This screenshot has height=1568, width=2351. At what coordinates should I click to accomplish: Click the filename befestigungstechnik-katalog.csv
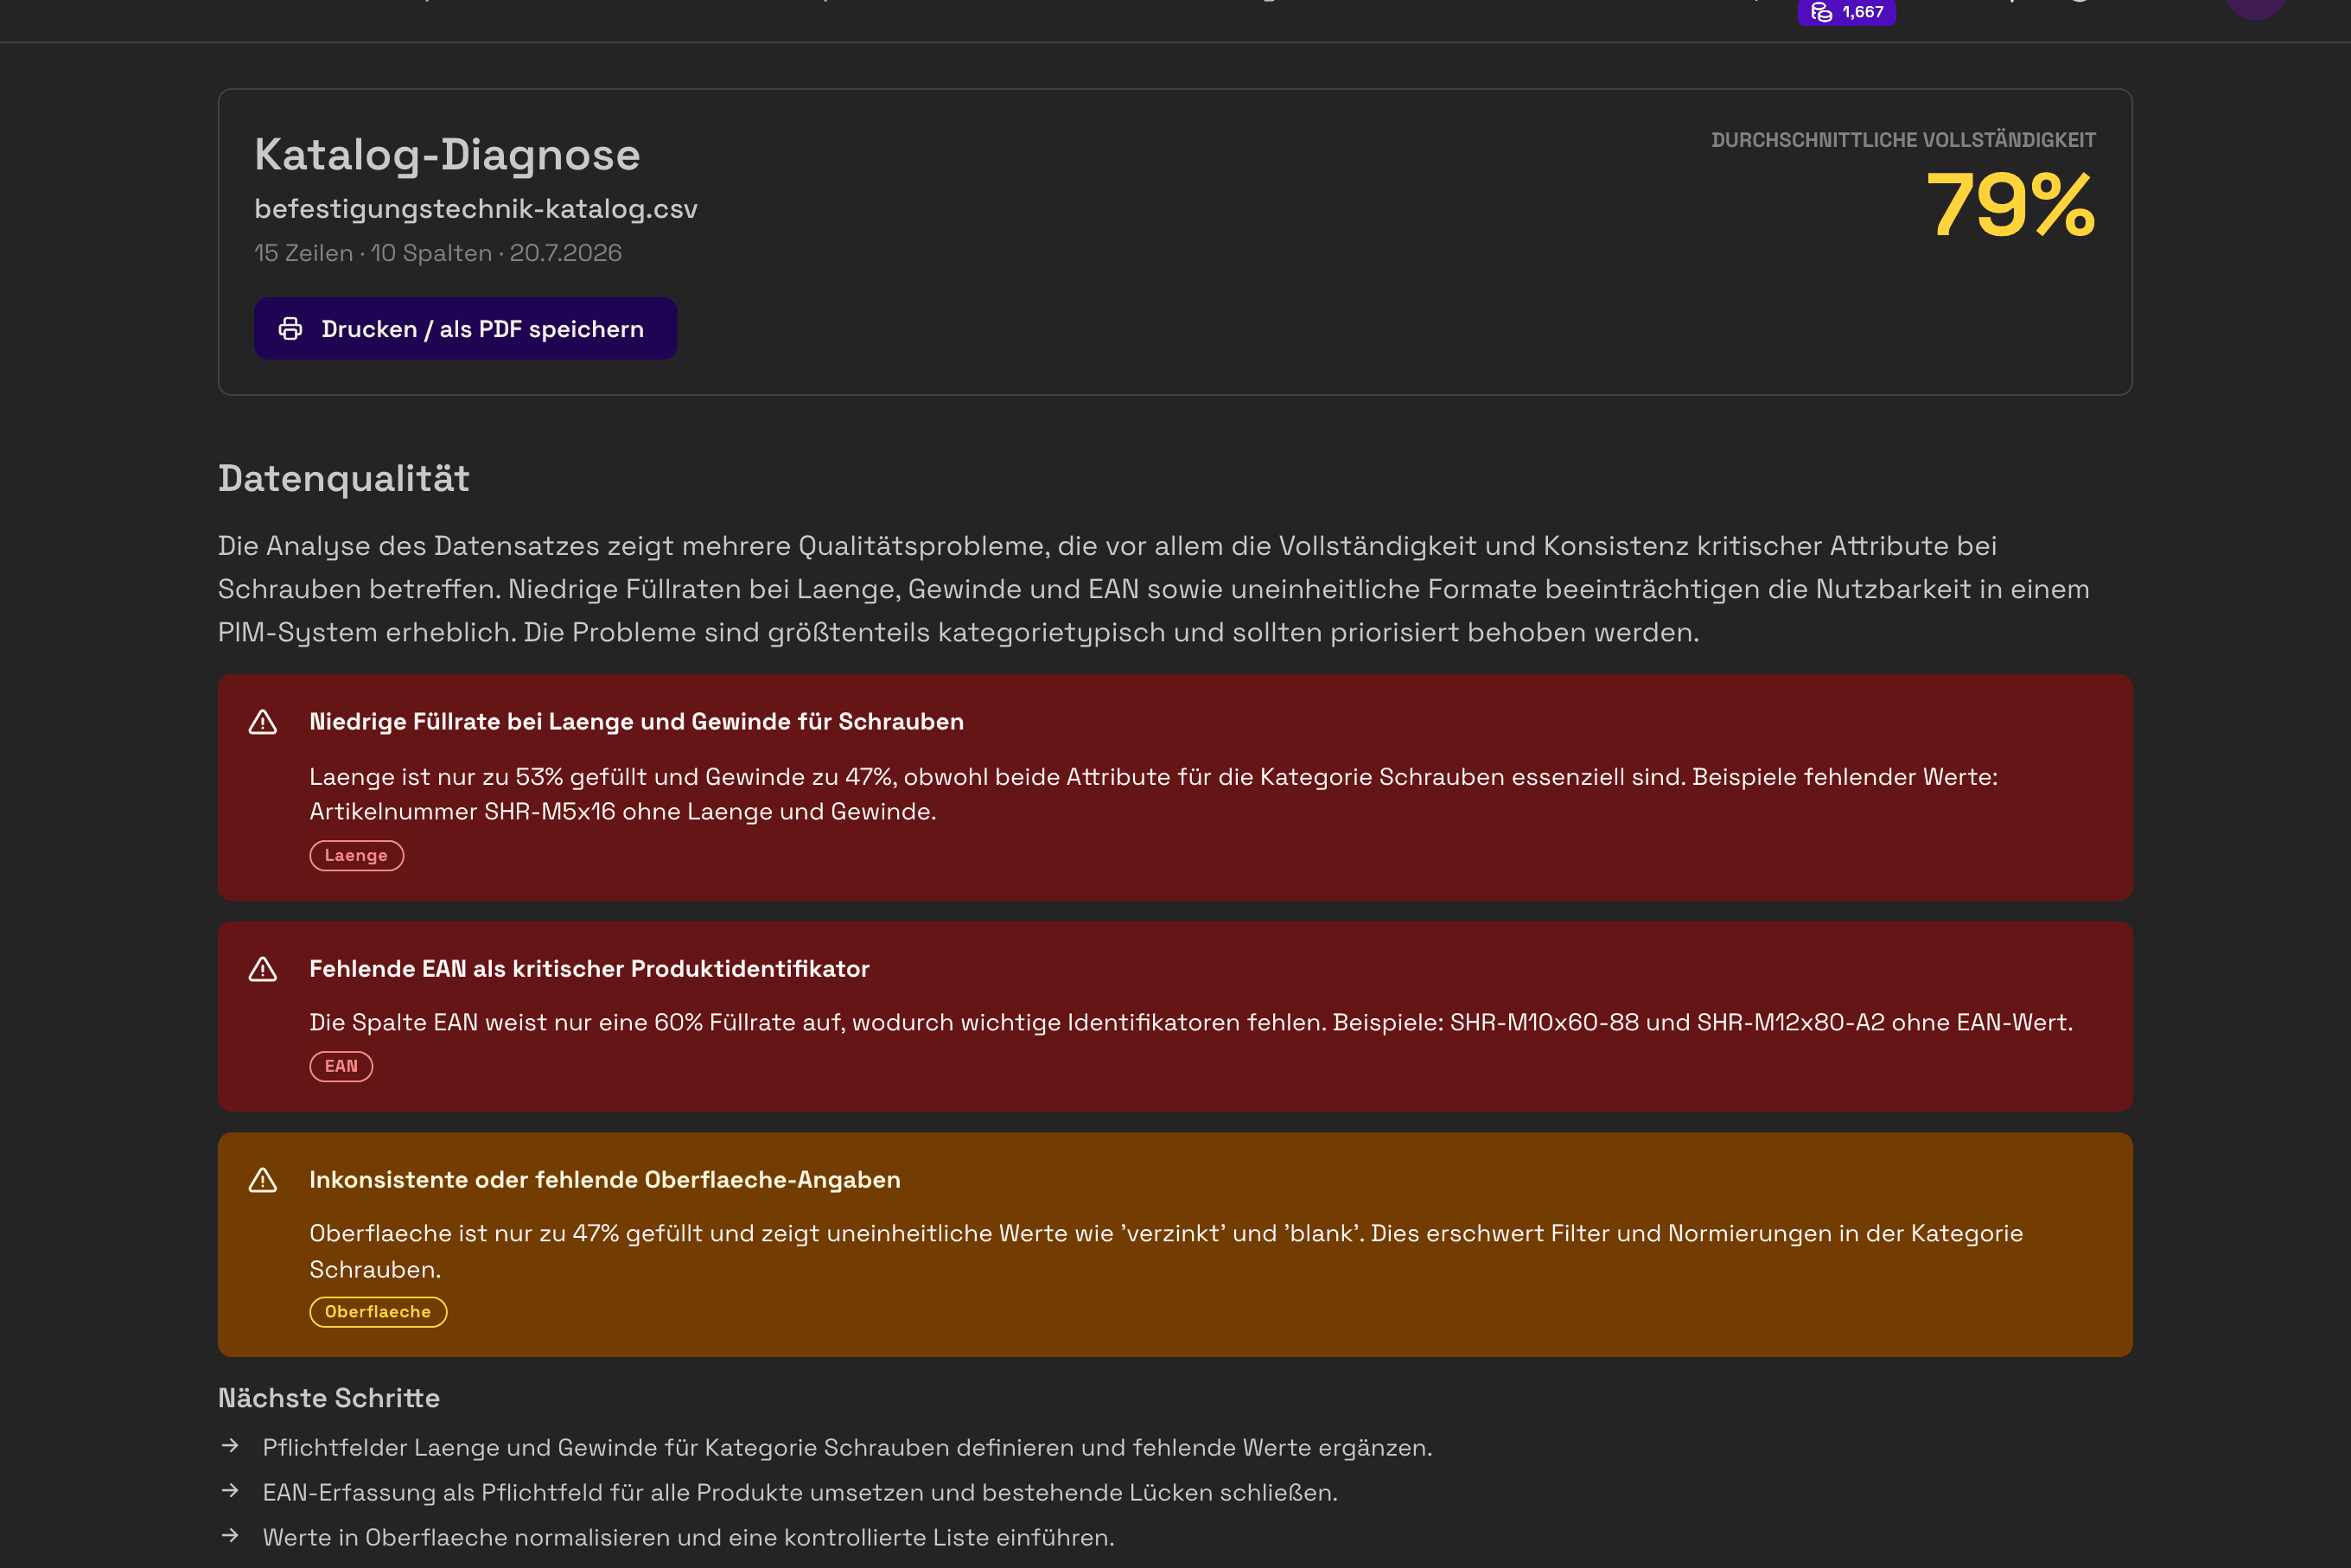(476, 209)
